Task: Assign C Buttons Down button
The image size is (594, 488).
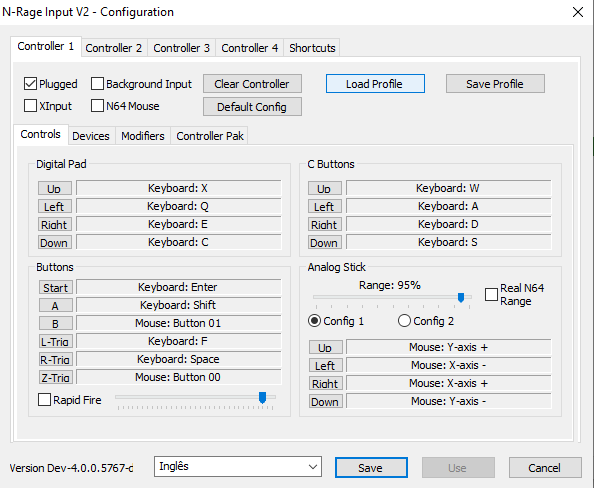Action: (325, 242)
